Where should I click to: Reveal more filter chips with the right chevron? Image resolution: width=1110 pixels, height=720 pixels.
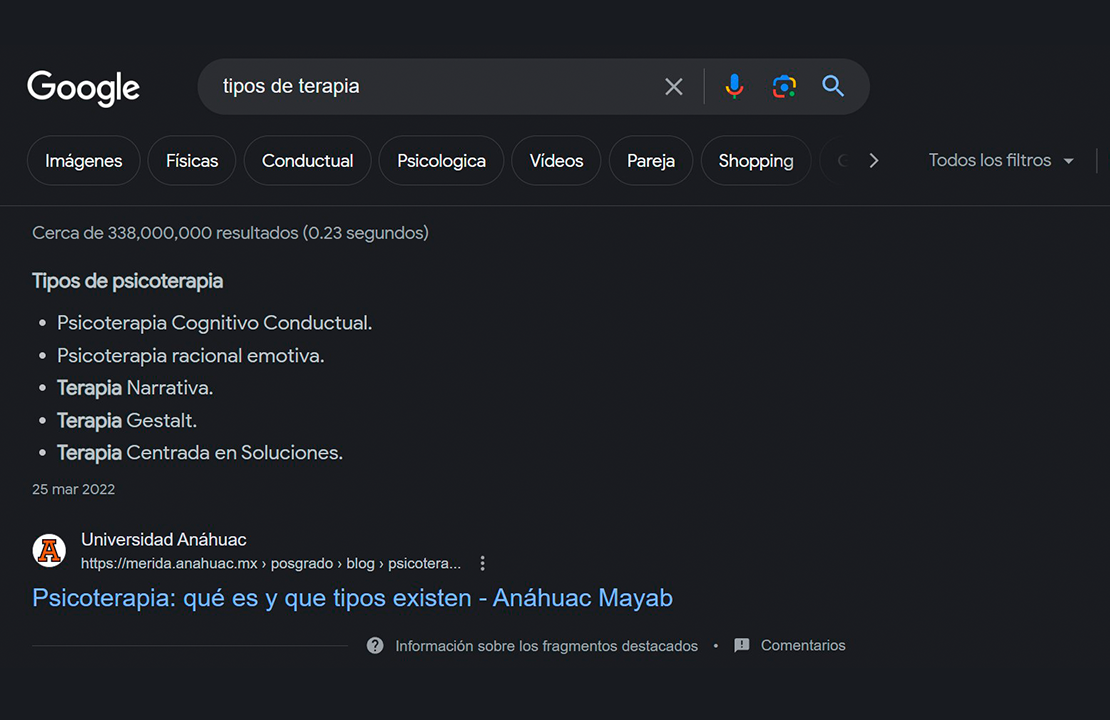(873, 159)
